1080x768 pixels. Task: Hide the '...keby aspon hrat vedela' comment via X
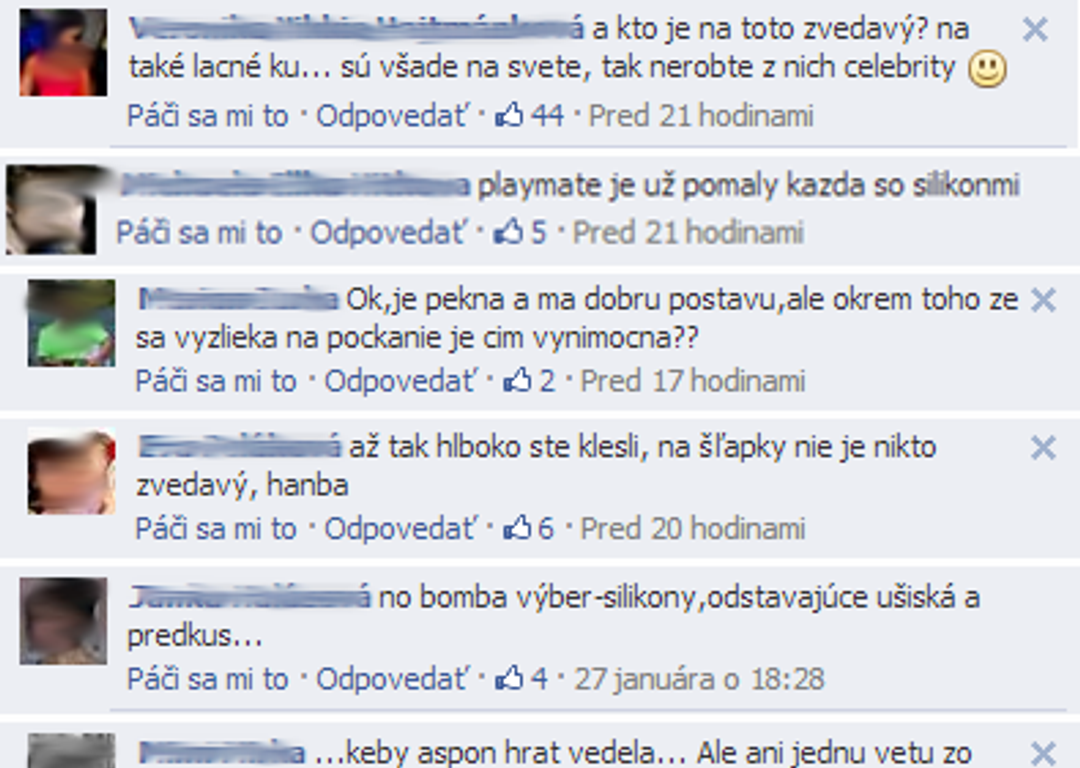[1043, 752]
